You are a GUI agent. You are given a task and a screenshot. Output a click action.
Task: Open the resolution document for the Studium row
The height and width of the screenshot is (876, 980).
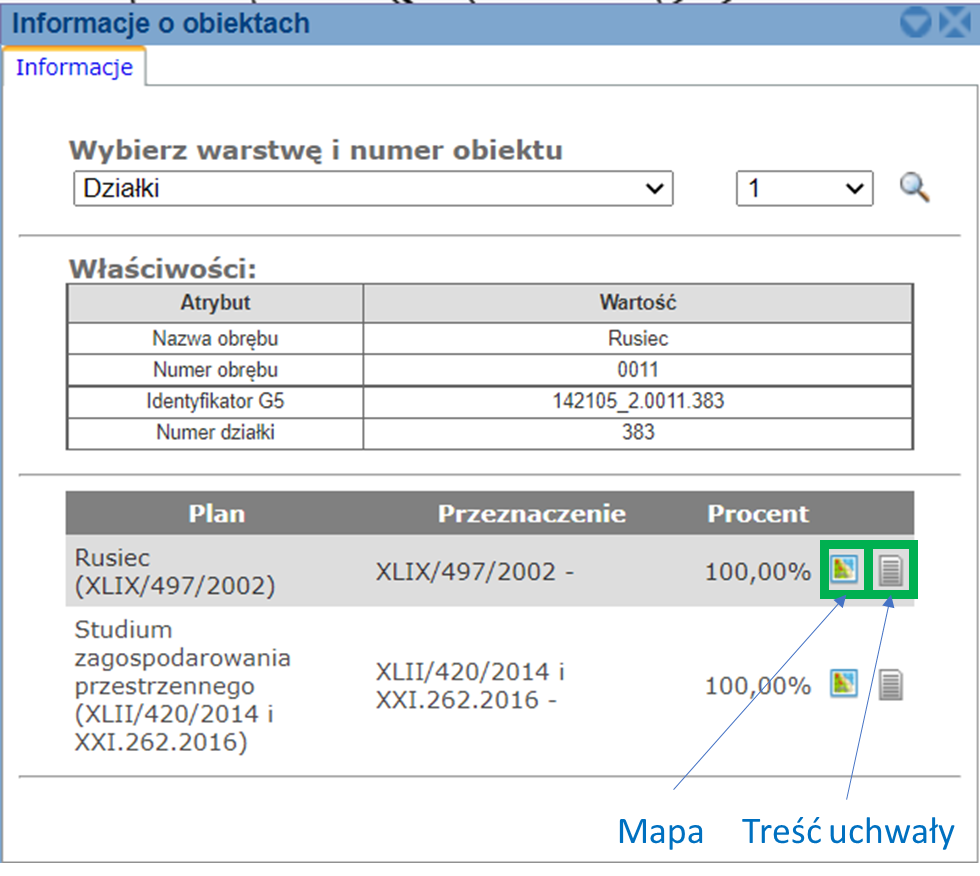coord(891,685)
